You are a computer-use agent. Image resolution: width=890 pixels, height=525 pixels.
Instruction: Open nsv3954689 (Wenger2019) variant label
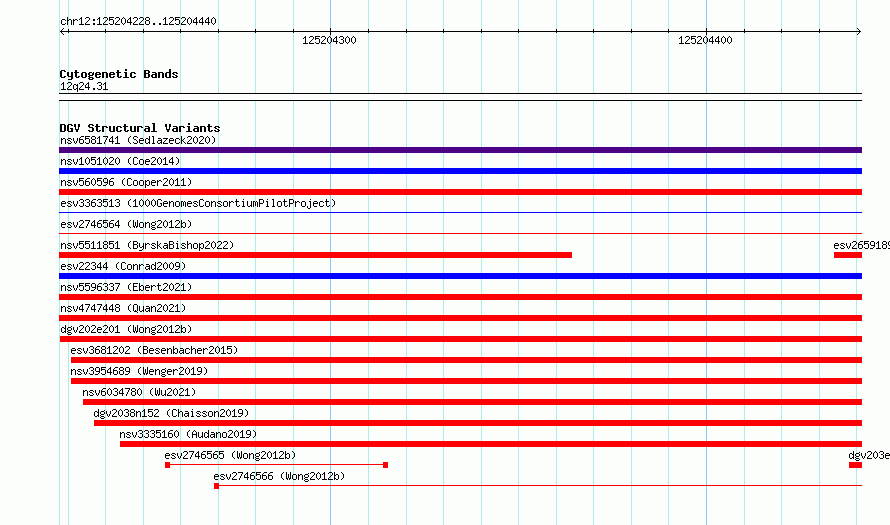[139, 371]
